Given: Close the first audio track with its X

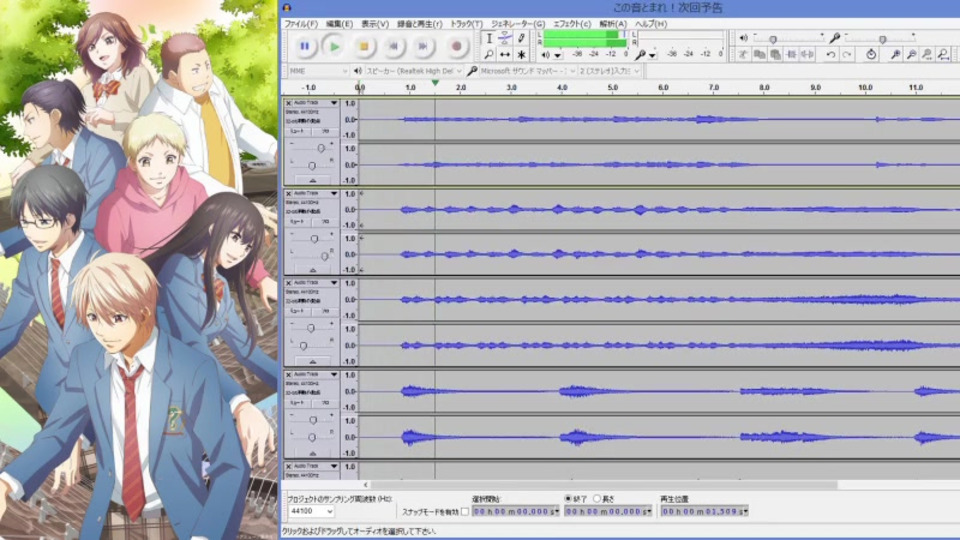Looking at the screenshot, I should pyautogui.click(x=288, y=103).
